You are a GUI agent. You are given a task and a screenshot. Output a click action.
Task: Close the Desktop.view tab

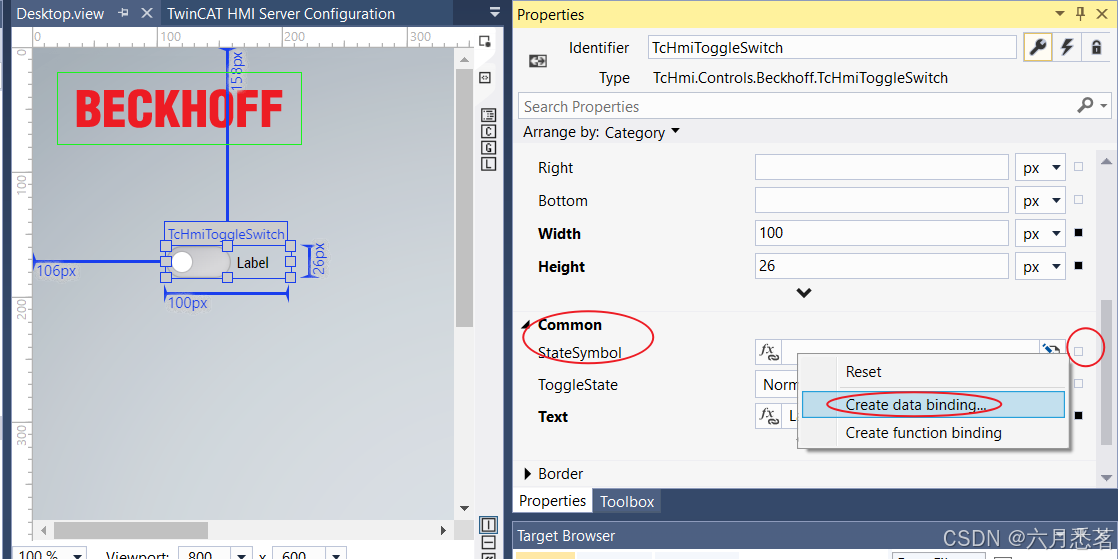point(146,13)
